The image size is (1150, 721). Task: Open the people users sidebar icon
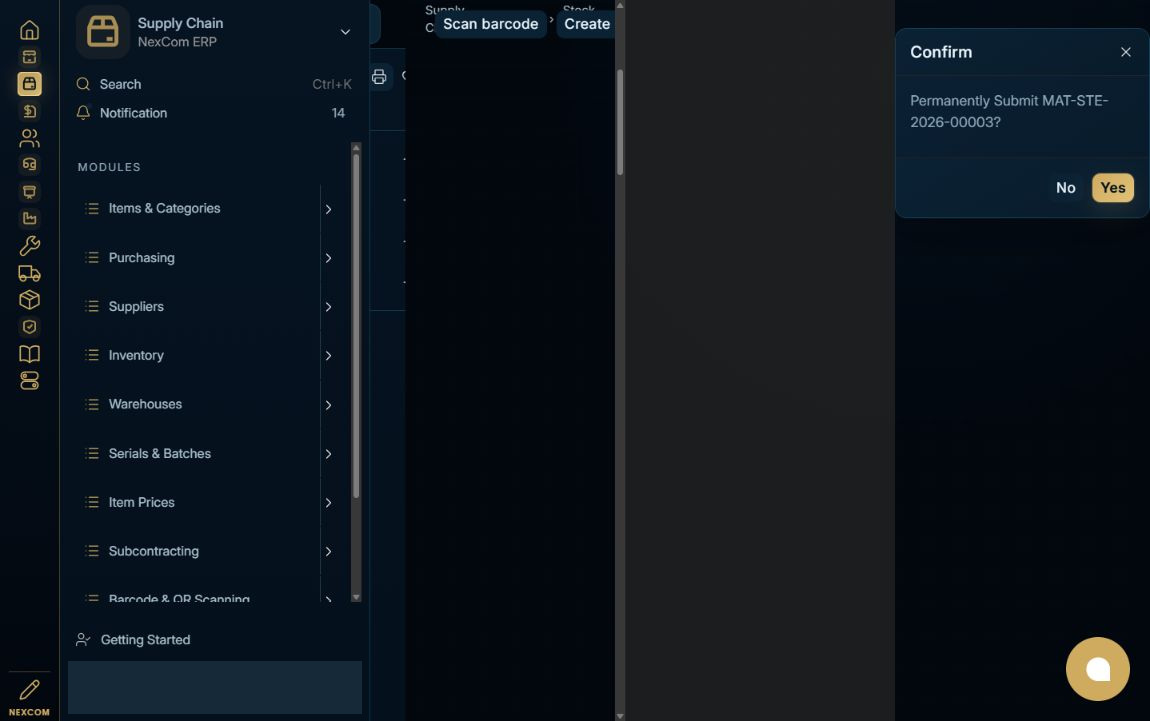click(x=29, y=138)
